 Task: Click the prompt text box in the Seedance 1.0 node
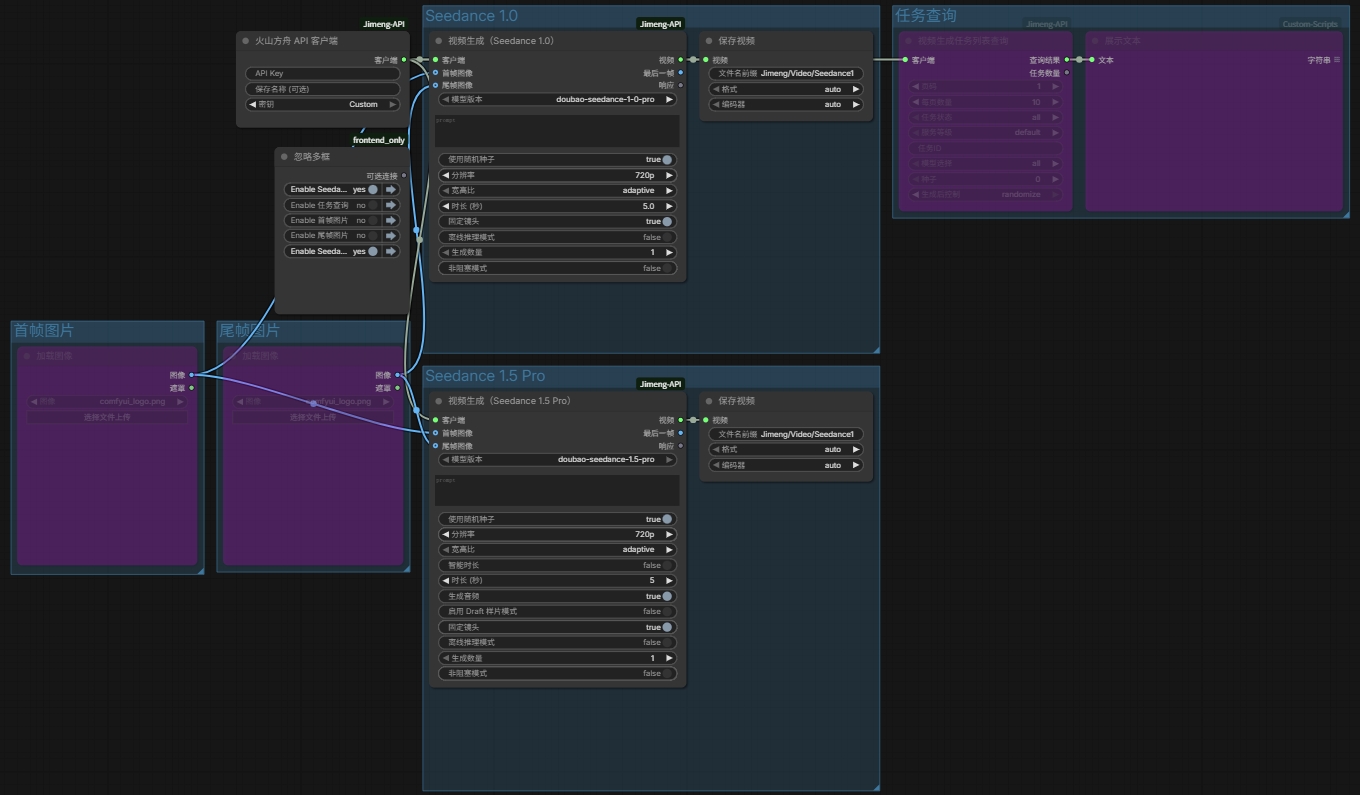557,131
